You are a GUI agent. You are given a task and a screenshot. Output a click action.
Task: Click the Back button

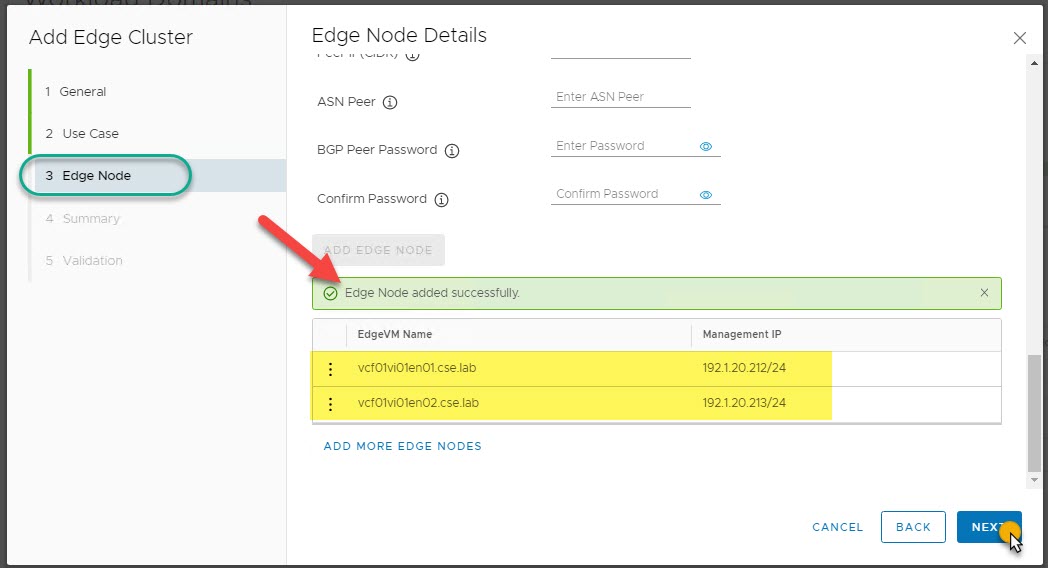coord(913,527)
